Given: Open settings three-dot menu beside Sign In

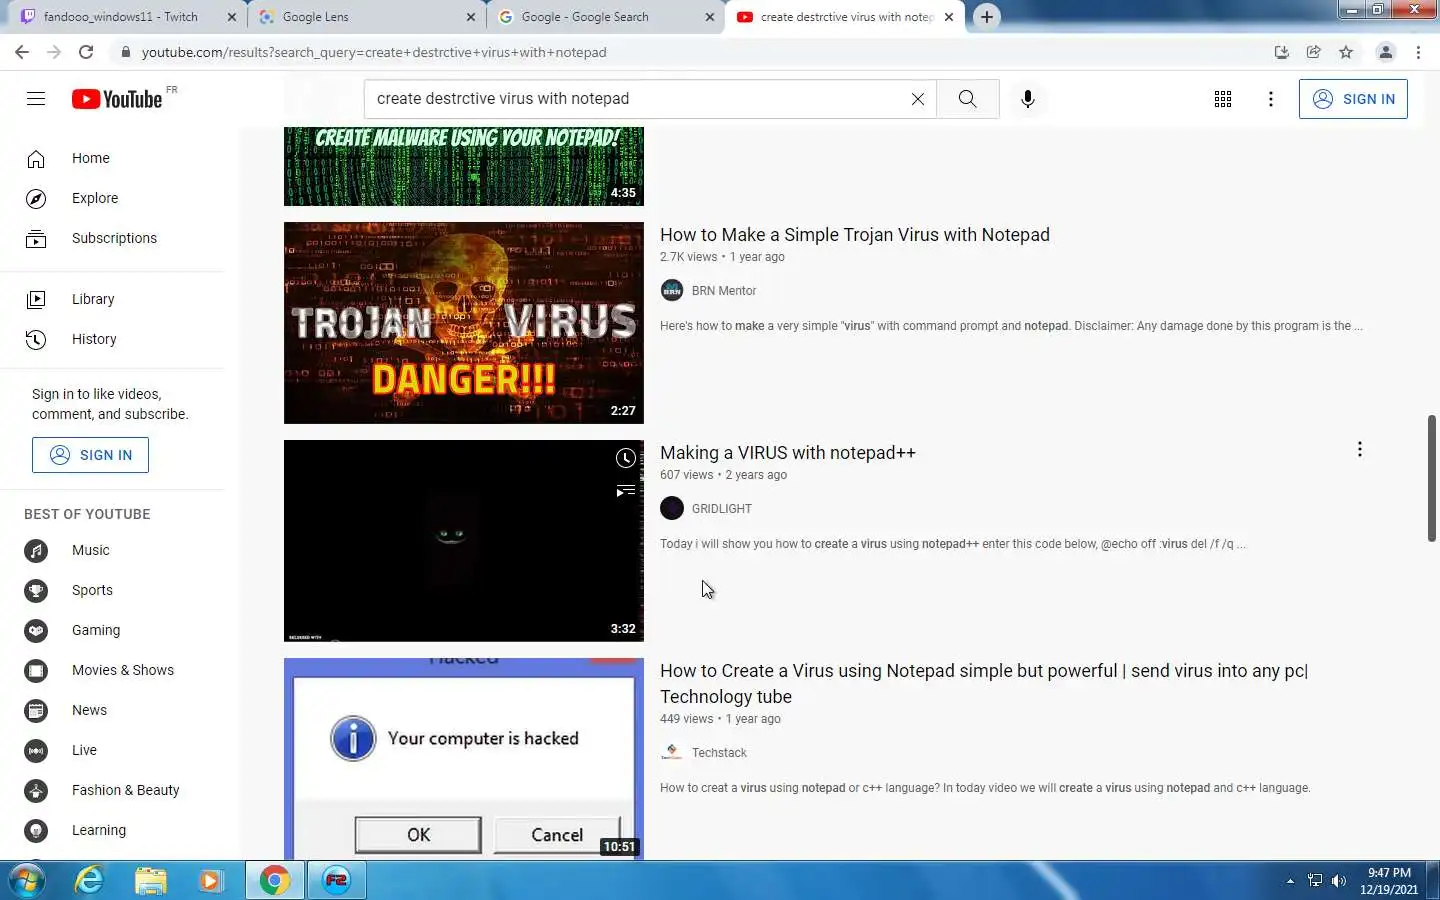Looking at the screenshot, I should point(1271,99).
